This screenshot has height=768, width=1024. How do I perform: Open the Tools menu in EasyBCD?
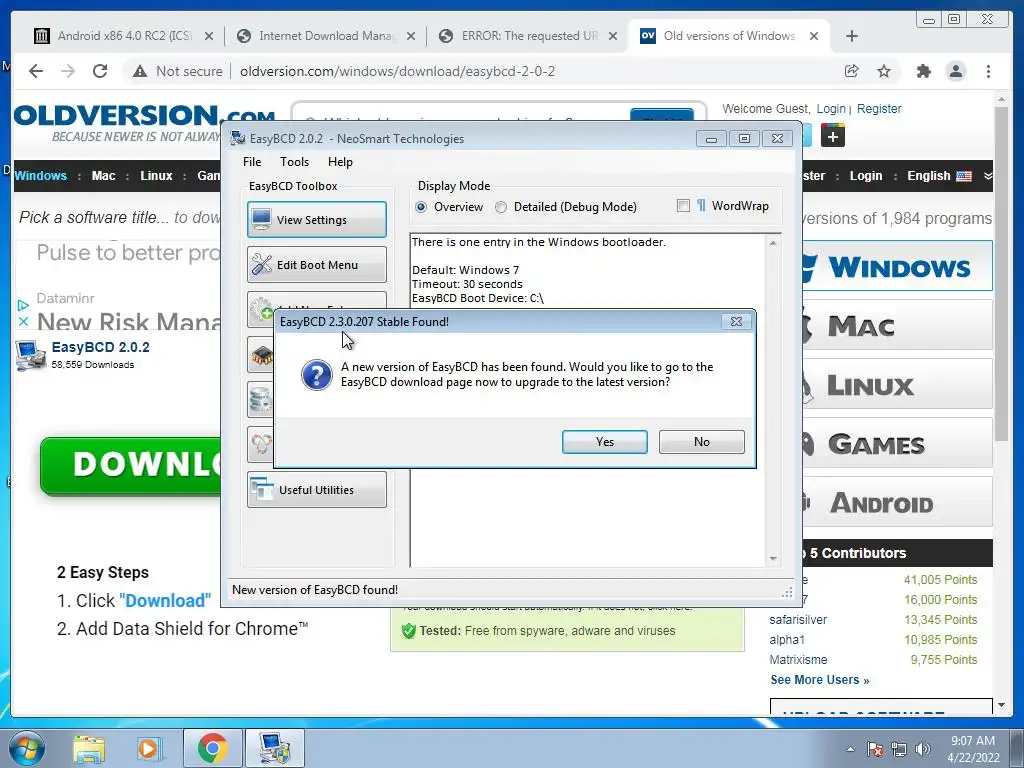[x=295, y=162]
